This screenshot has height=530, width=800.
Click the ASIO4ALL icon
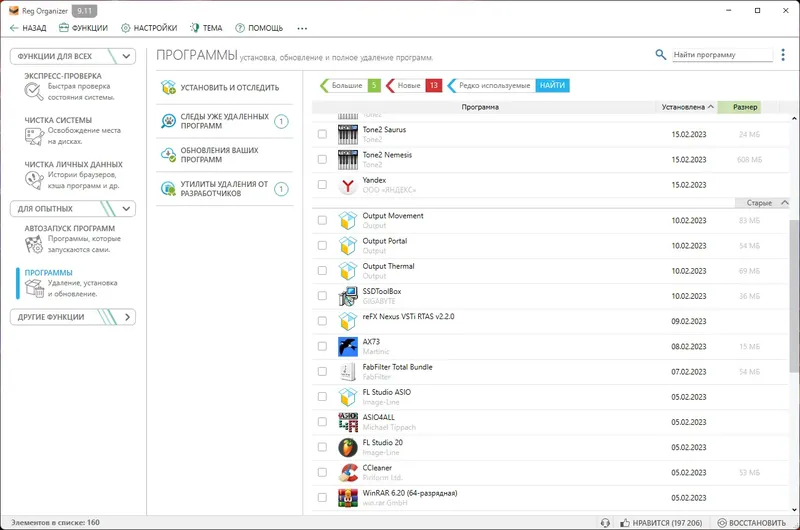[348, 422]
